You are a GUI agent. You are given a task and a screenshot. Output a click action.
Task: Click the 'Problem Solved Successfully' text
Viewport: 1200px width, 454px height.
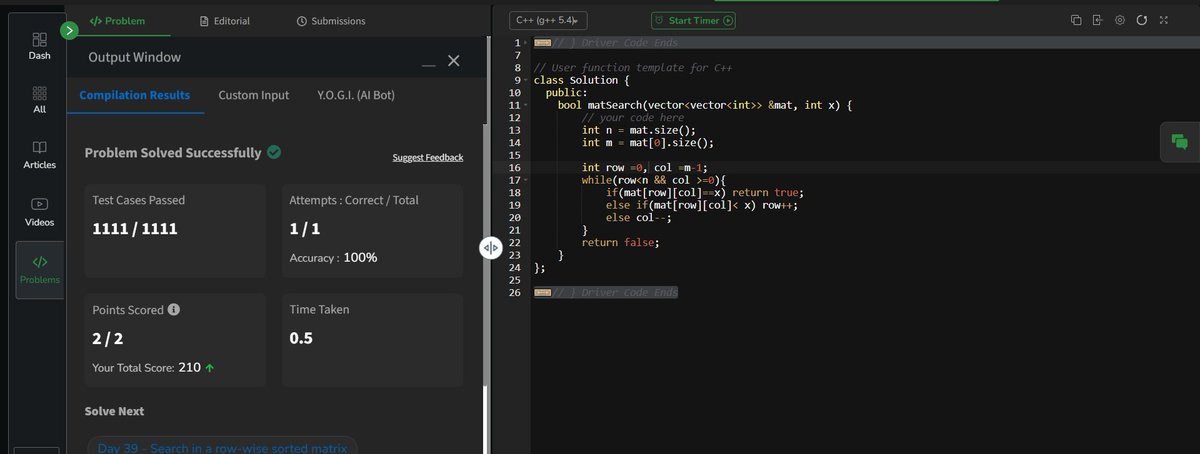(173, 153)
